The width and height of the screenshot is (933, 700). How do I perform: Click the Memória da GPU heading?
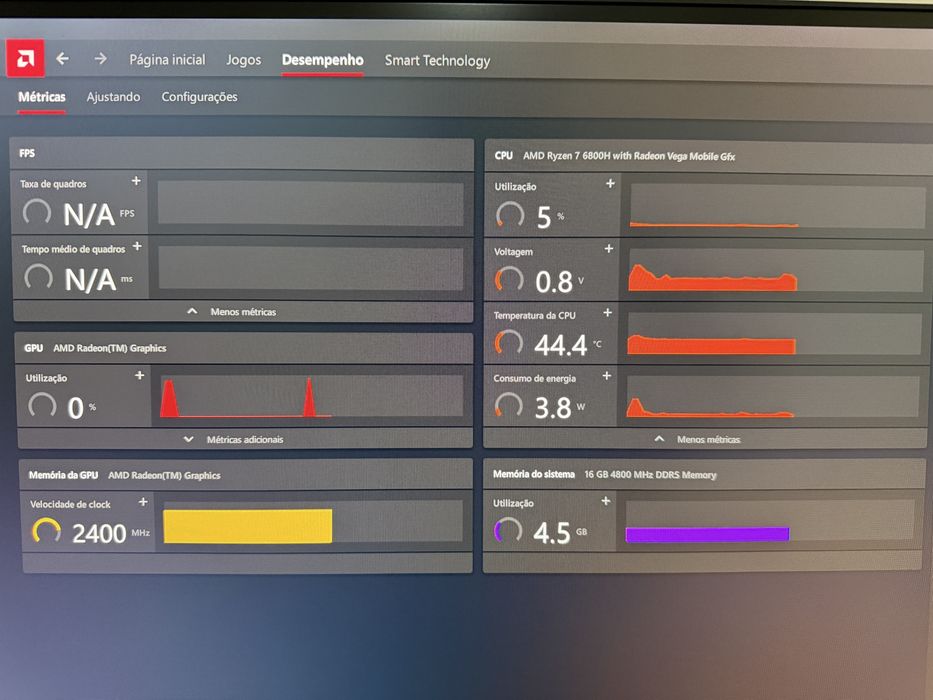click(x=64, y=475)
